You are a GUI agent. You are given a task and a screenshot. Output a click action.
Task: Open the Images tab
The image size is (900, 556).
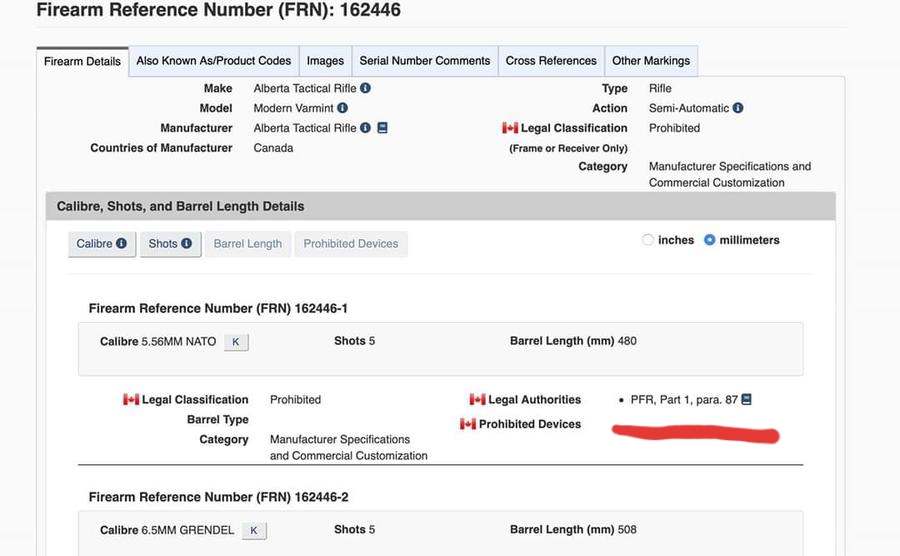[x=325, y=61]
